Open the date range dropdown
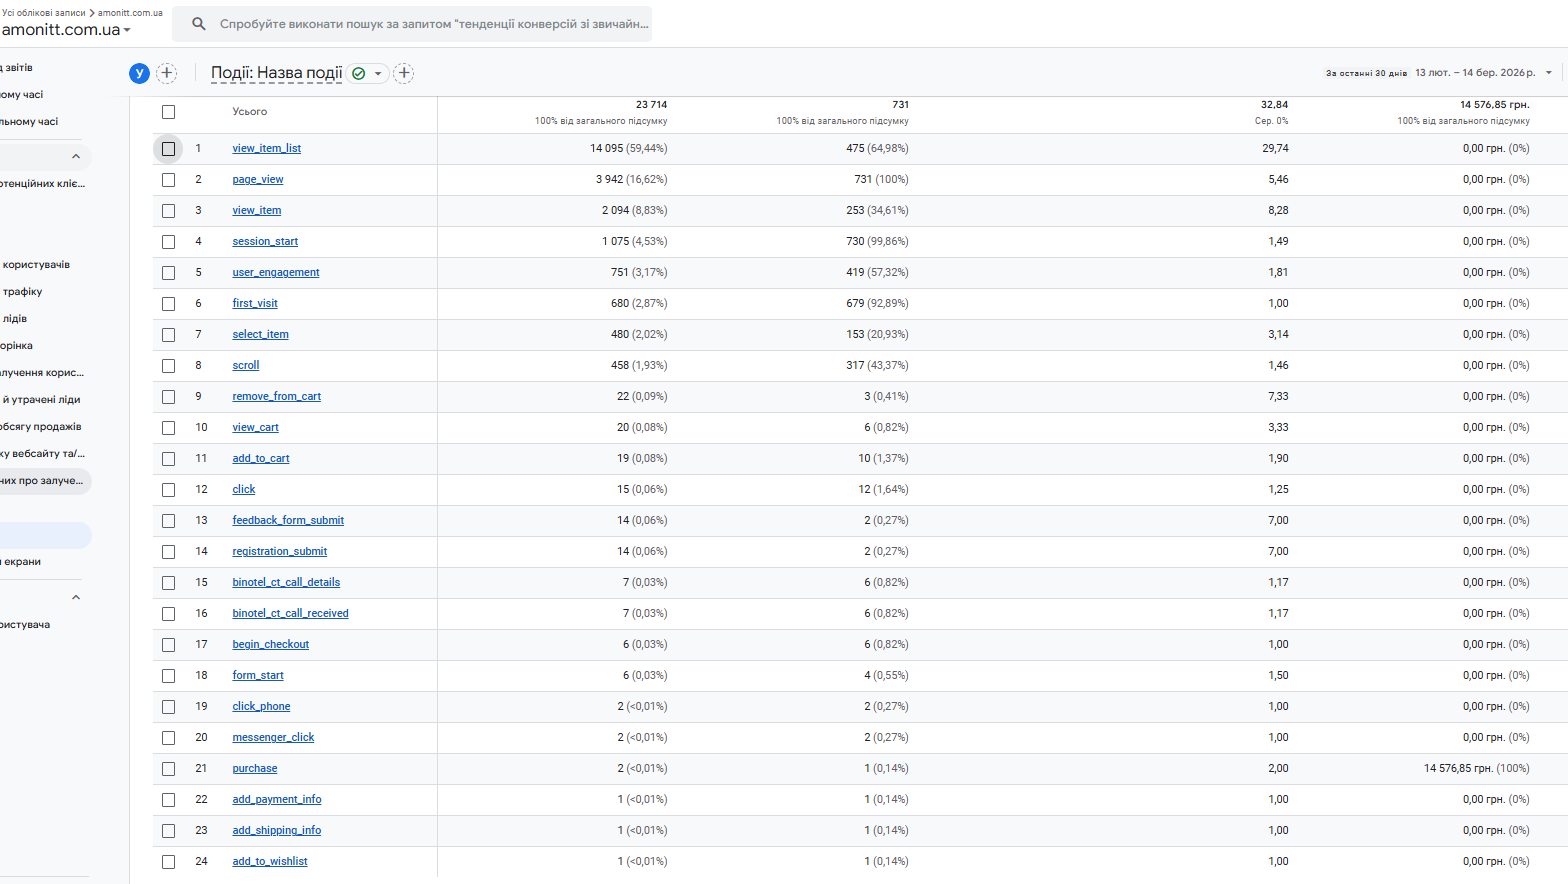This screenshot has width=1568, height=884. tap(1548, 73)
